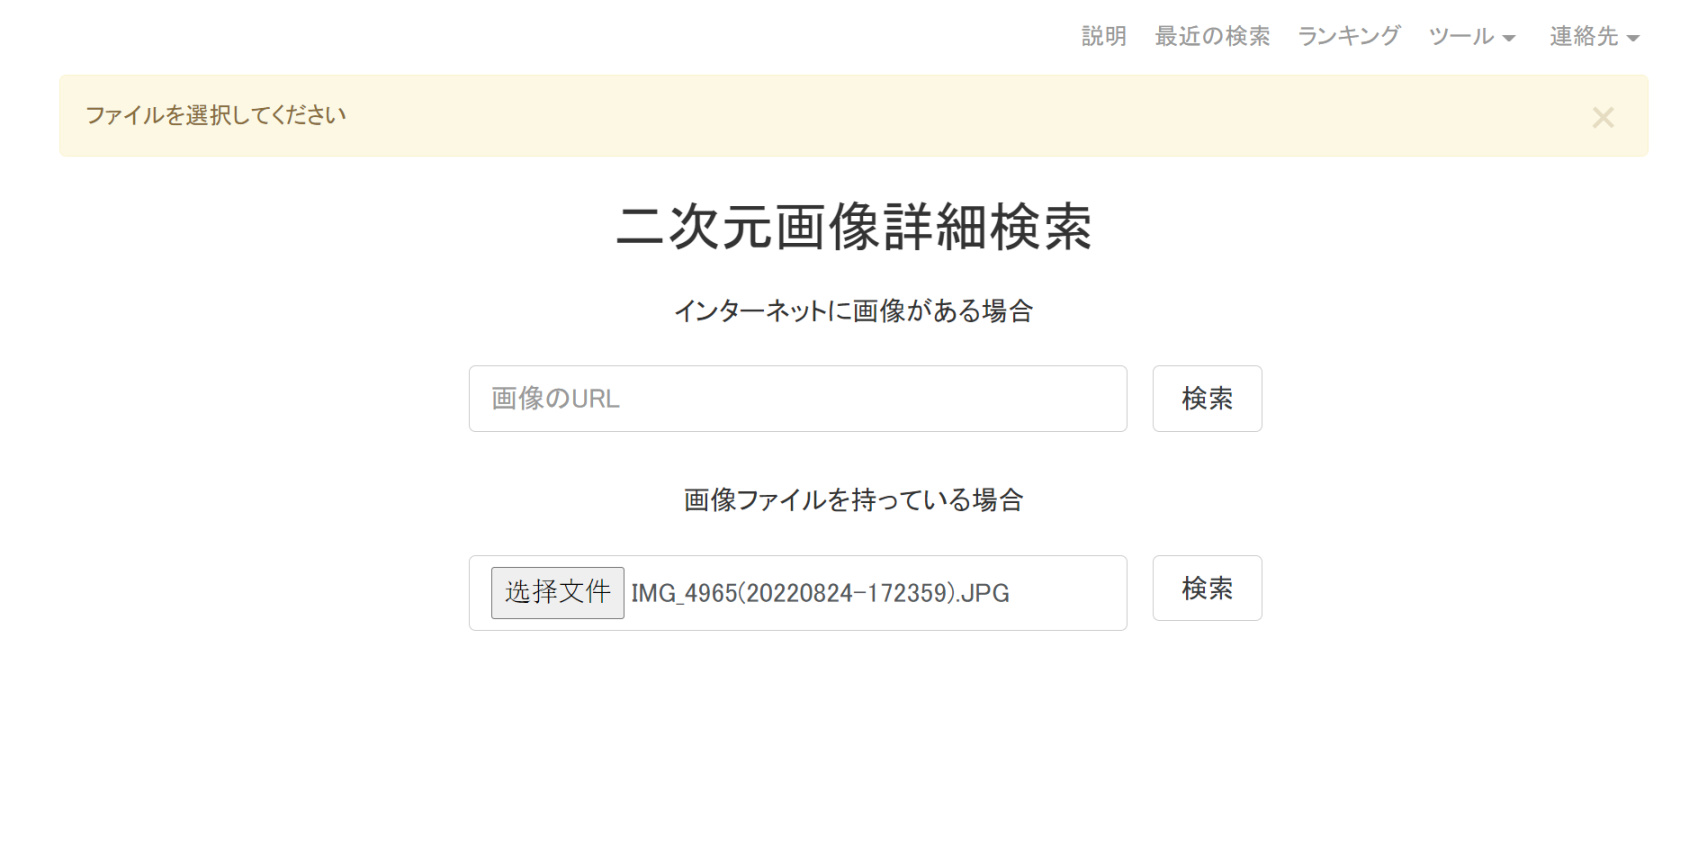This screenshot has height=845, width=1707.
Task: Click the selected file name IMG_4965
Action: 820,594
